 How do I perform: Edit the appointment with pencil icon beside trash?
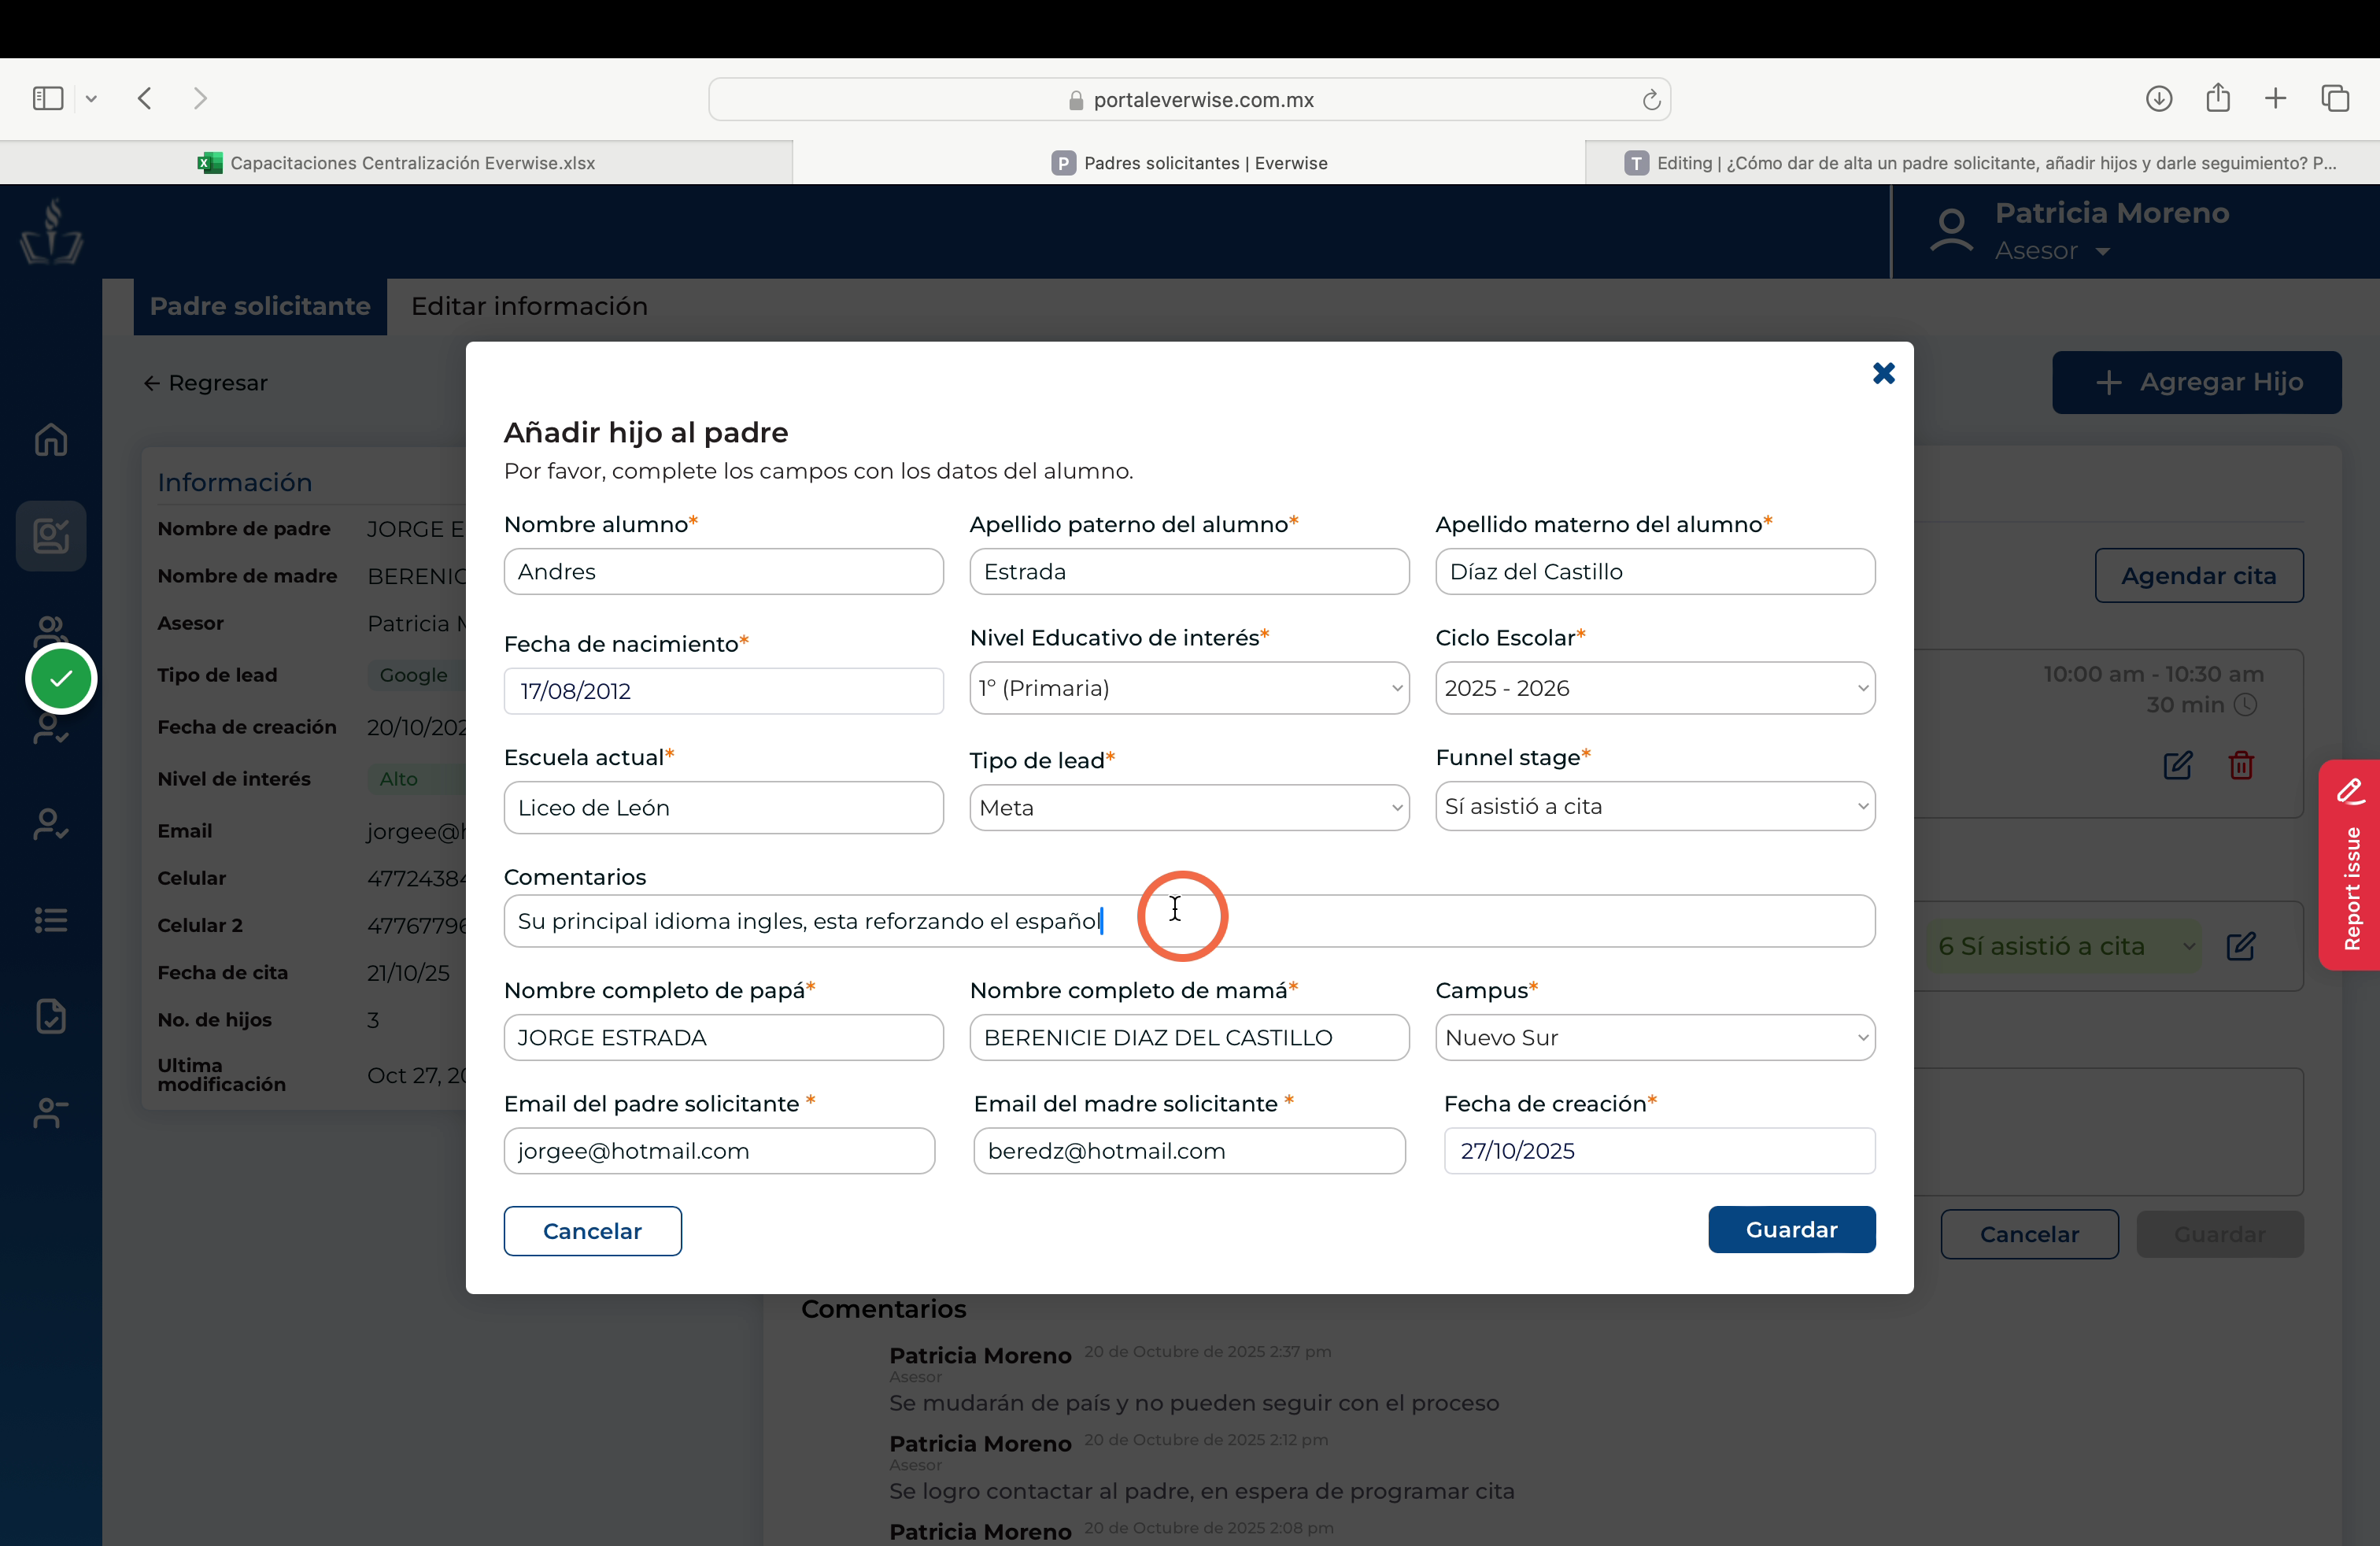point(2178,765)
